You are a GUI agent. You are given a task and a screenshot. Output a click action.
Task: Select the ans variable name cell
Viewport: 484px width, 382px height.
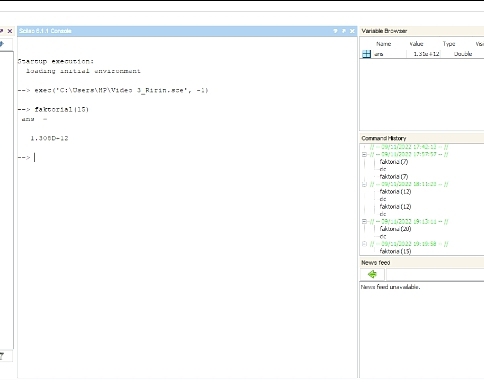(x=379, y=54)
